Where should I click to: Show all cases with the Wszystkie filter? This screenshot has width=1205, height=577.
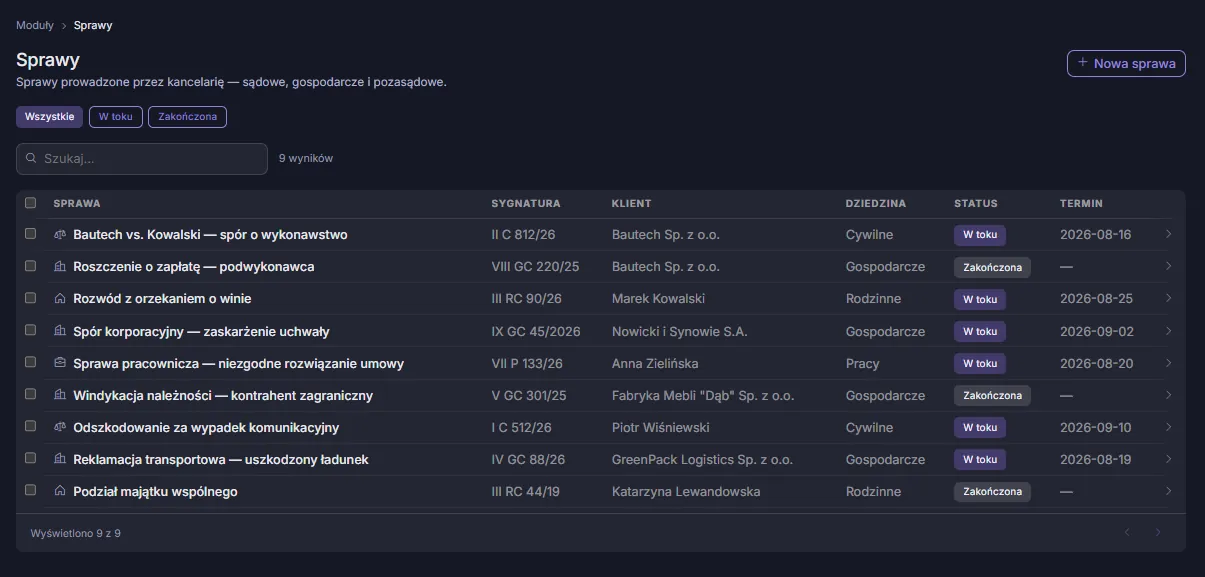50,117
